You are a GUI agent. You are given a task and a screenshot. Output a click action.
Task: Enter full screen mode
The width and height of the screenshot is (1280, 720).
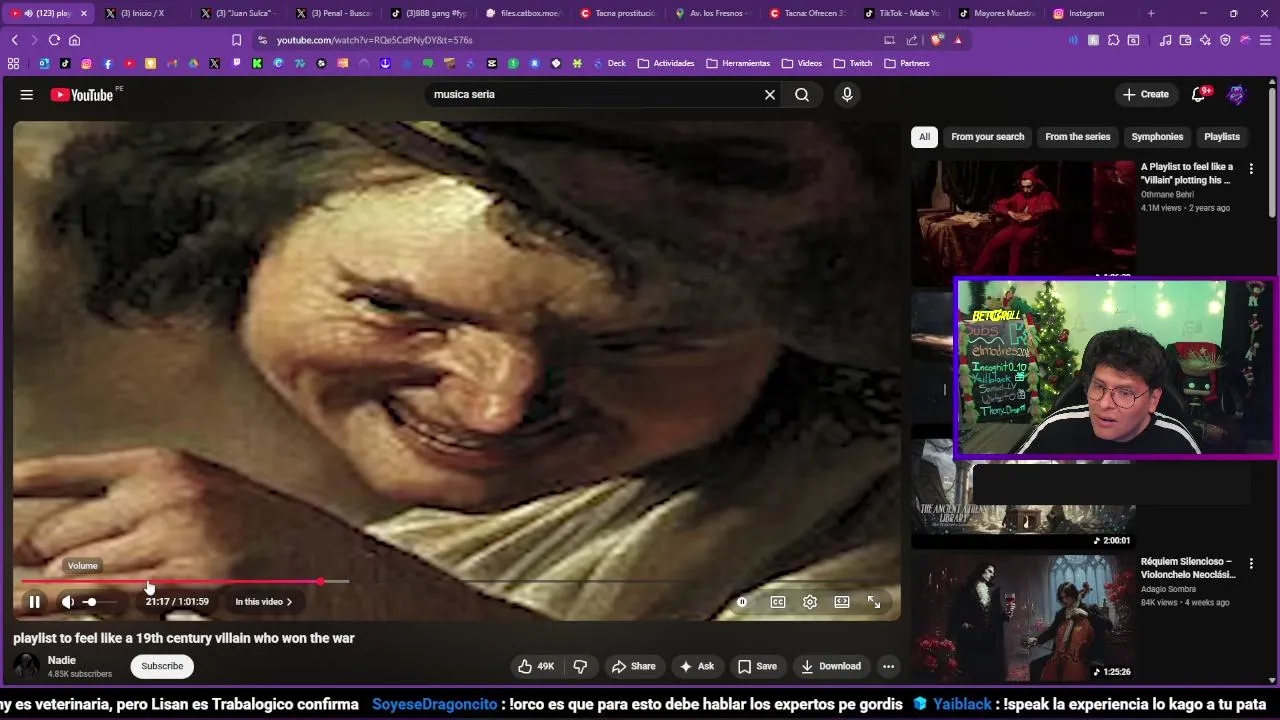tap(874, 602)
